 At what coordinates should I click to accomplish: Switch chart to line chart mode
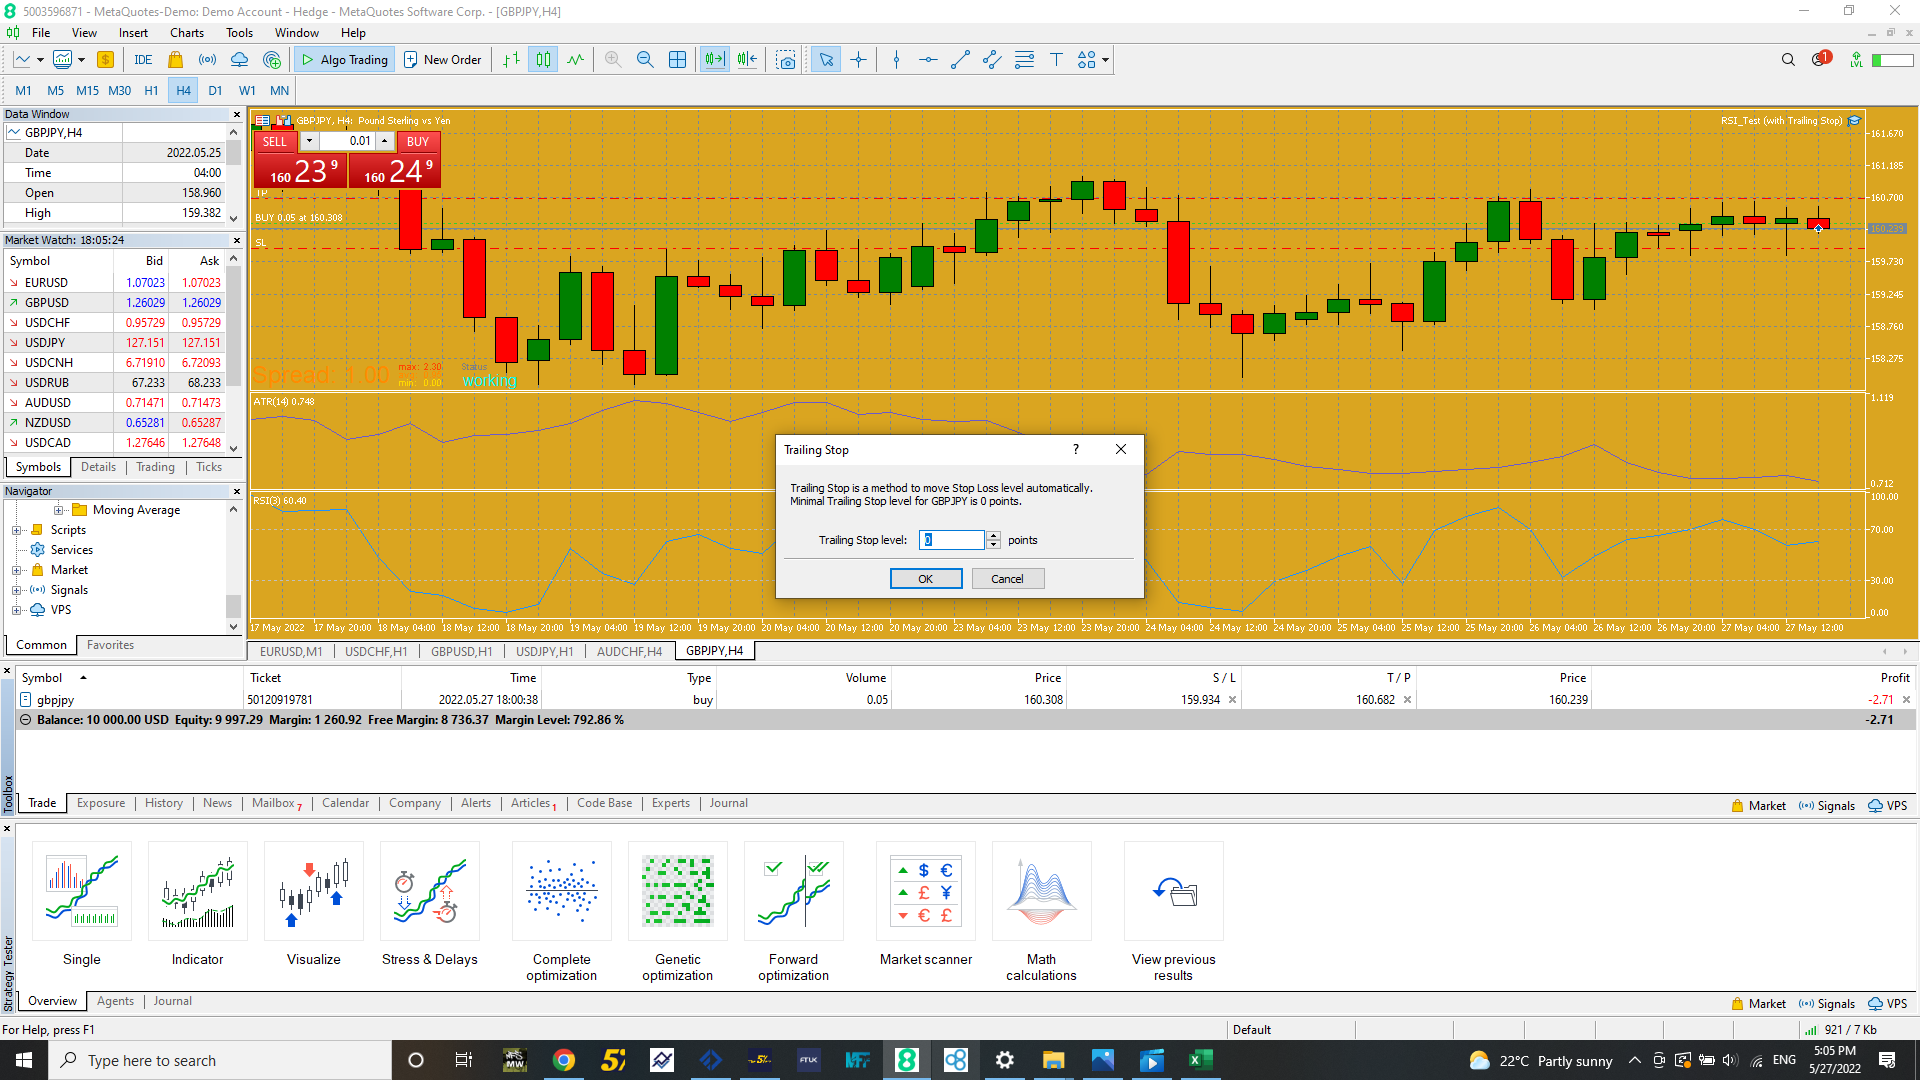(x=575, y=60)
